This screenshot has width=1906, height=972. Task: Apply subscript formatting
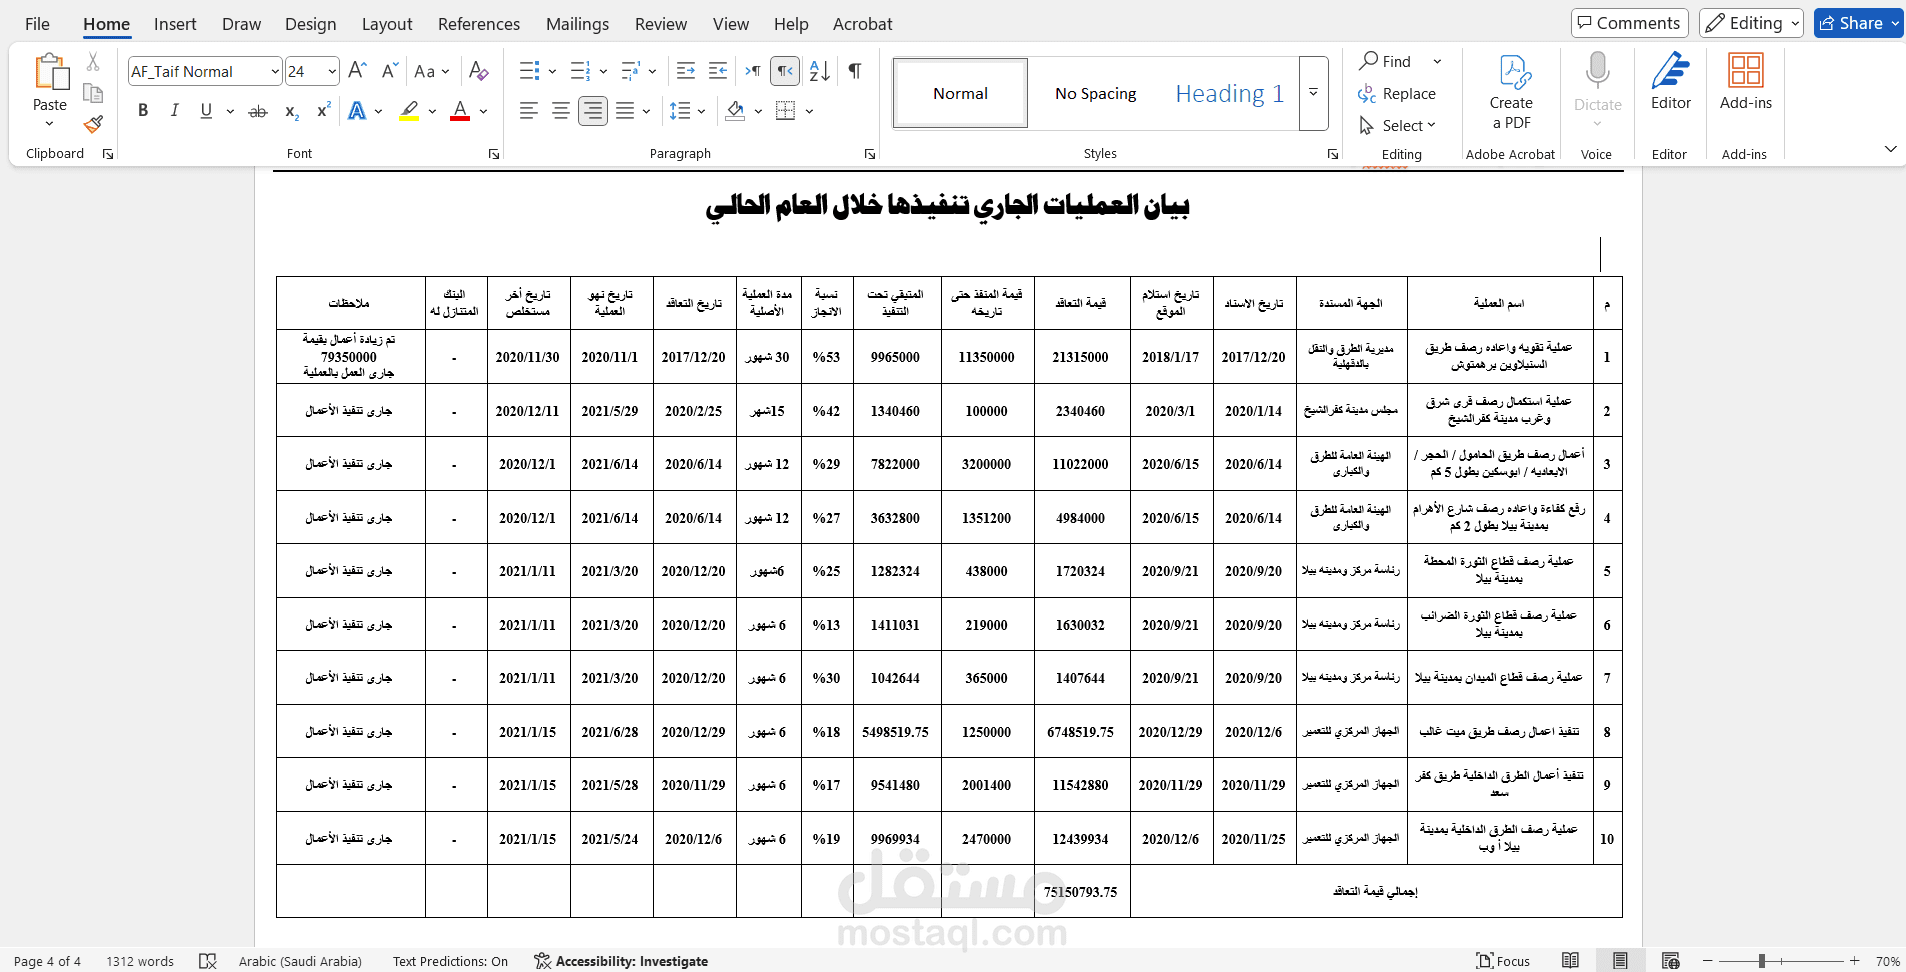tap(291, 111)
